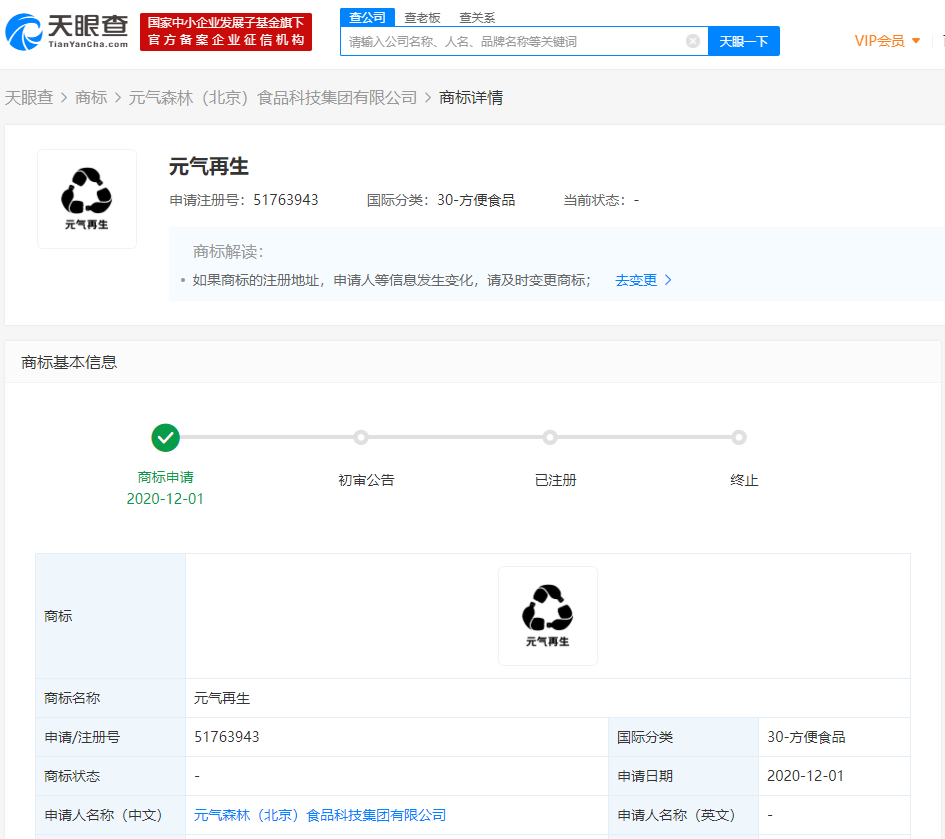Click 国际分类：30-方便食品 header text
Screen dimensions: 945x839
coord(441,200)
